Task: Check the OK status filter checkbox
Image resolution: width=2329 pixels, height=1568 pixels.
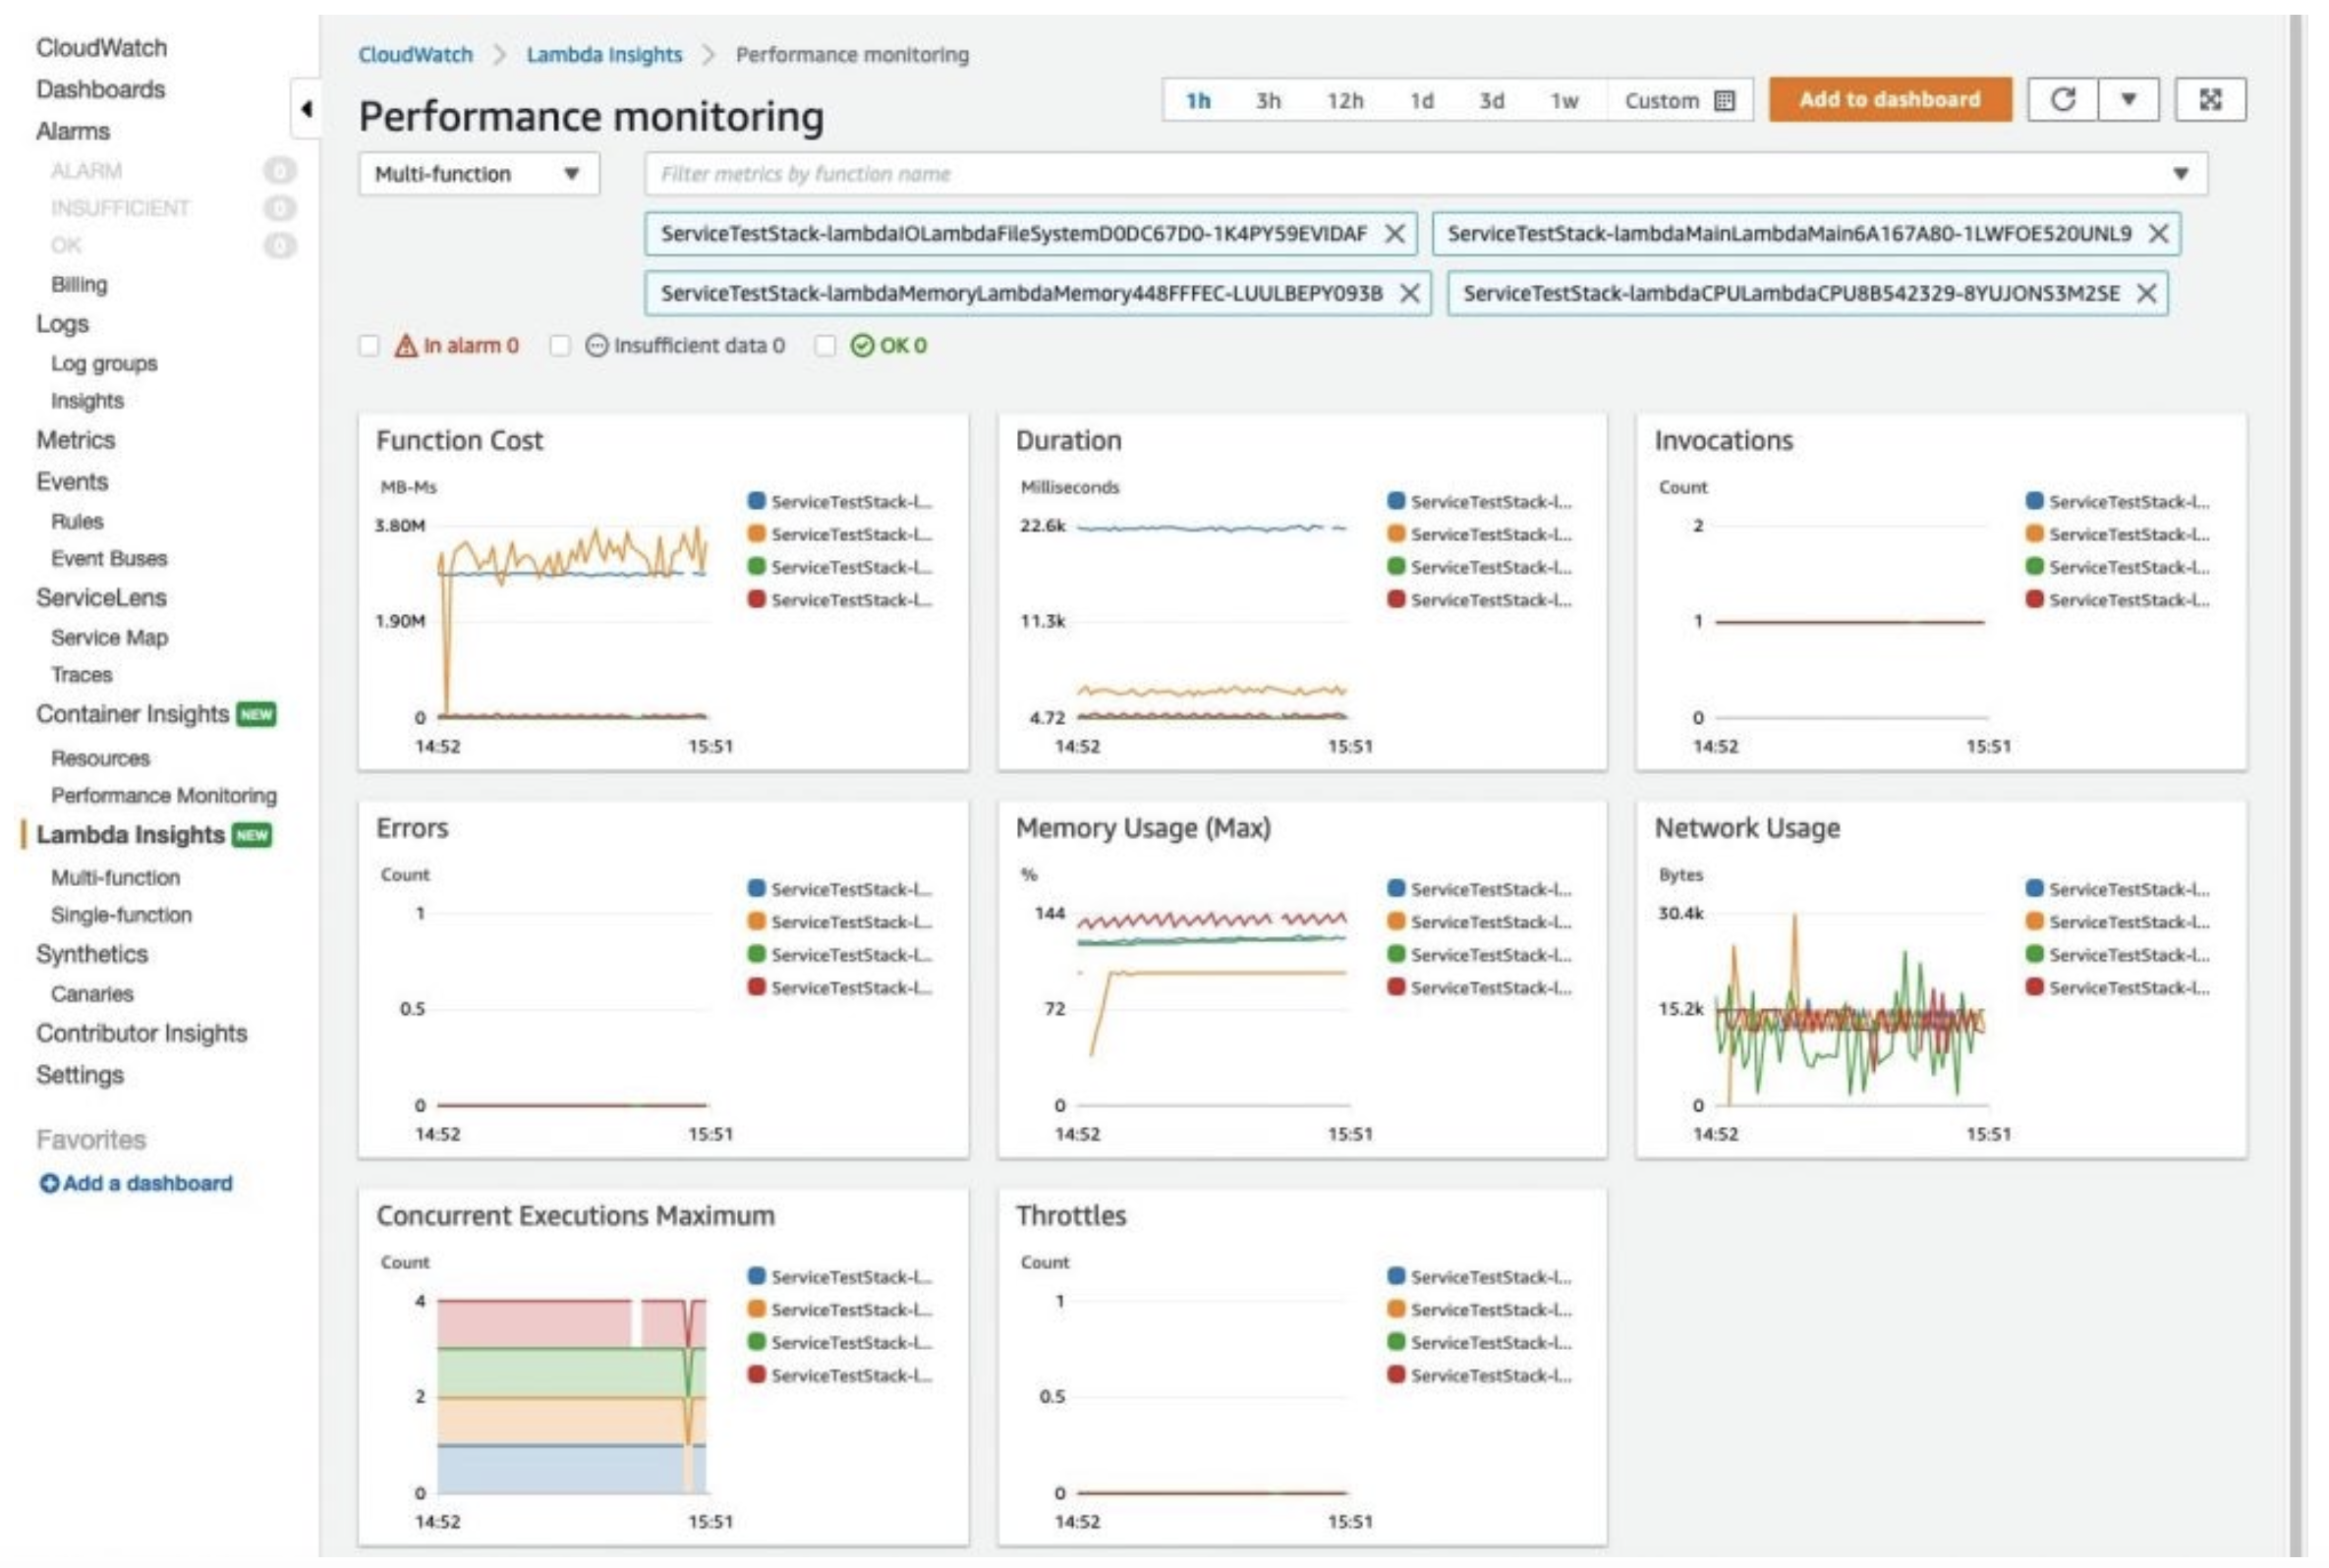Action: pyautogui.click(x=825, y=346)
